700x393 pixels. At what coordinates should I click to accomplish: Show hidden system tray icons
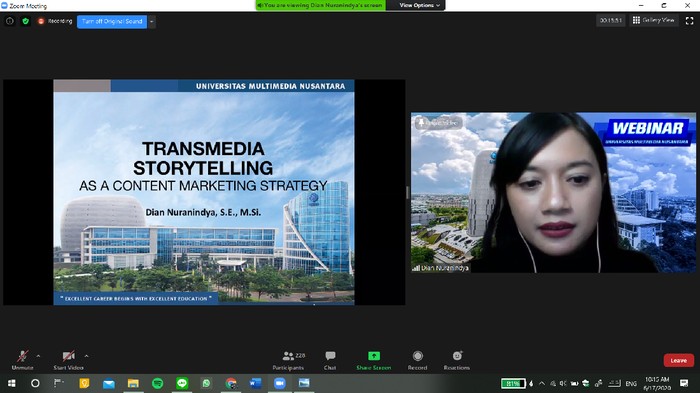point(542,383)
